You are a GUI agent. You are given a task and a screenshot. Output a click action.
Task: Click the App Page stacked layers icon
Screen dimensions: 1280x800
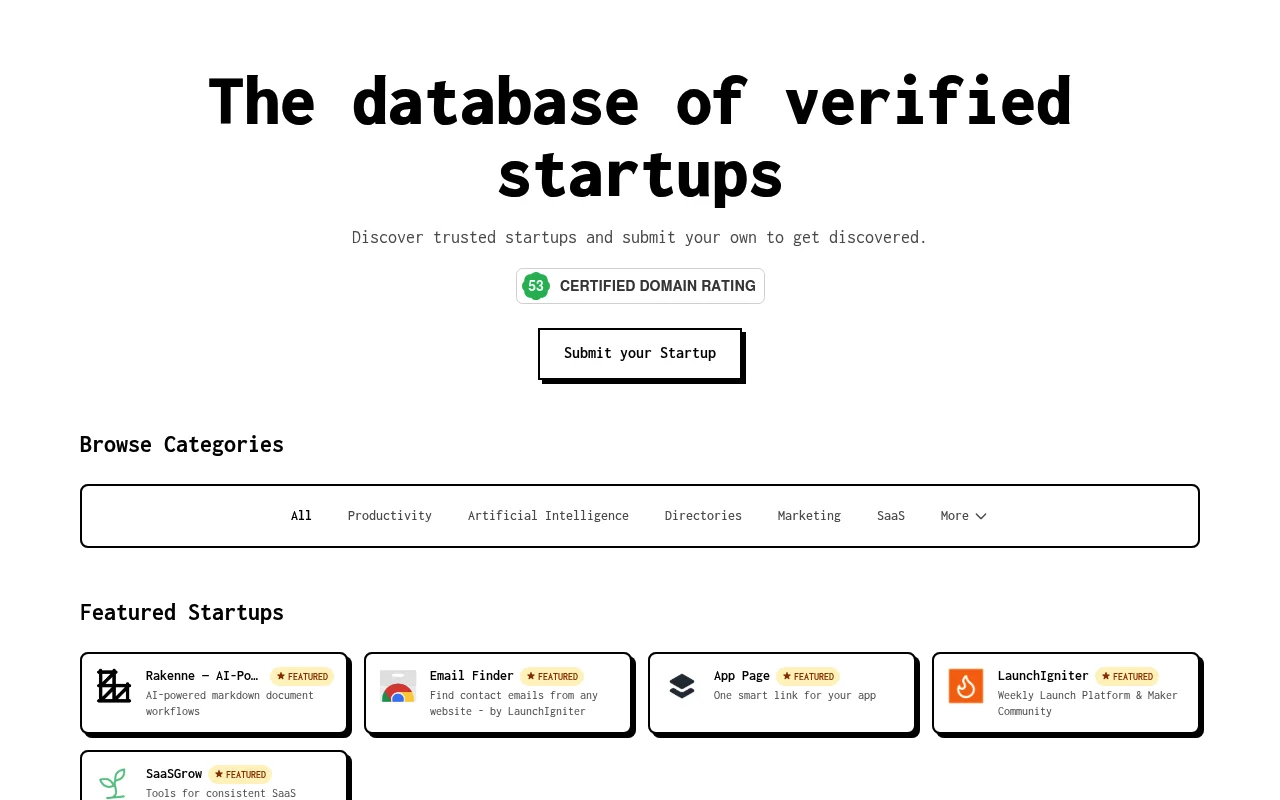coord(681,686)
